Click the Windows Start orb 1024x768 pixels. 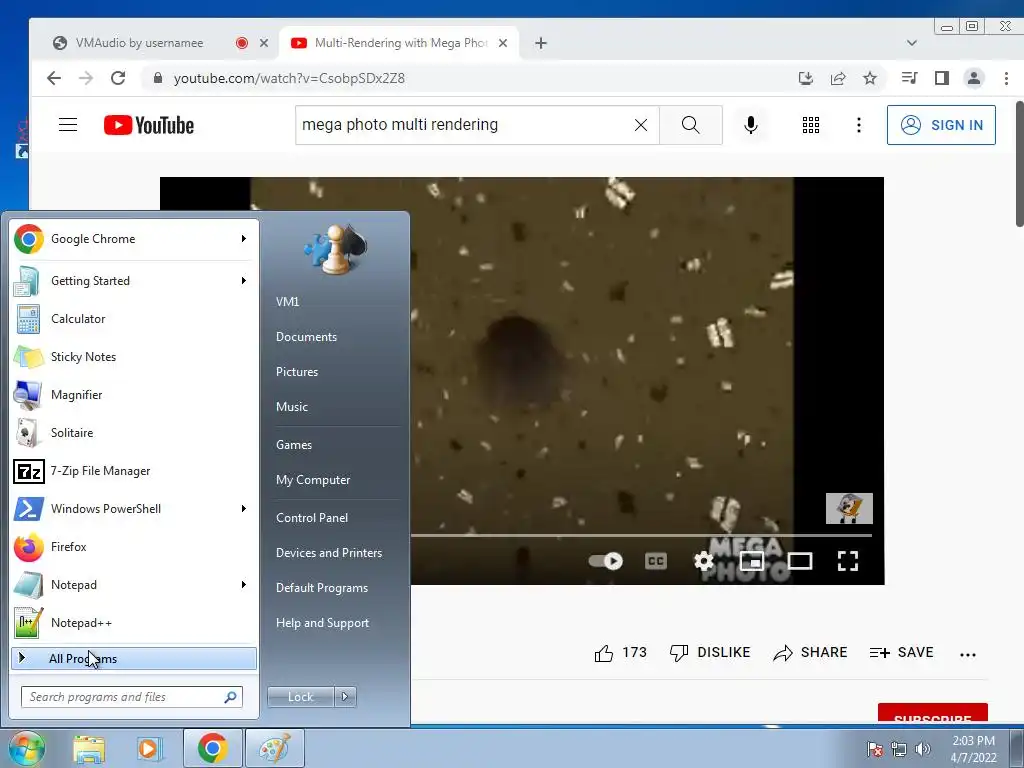[x=26, y=748]
